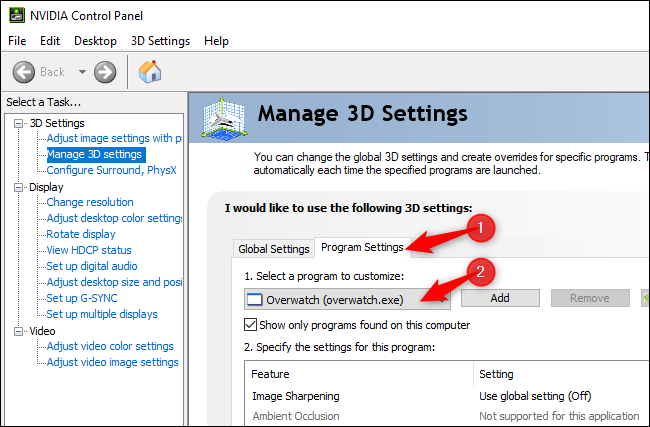This screenshot has height=427, width=650.
Task: Click the Home icon in toolbar
Action: coord(149,72)
